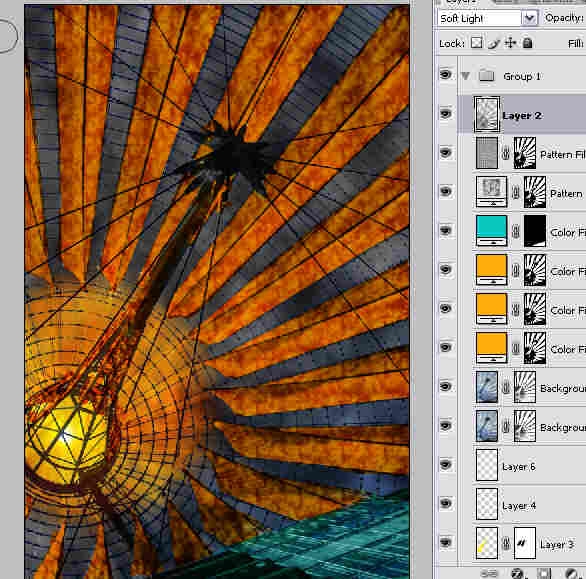The image size is (586, 579).
Task: Hide Layer 6
Action: pyautogui.click(x=445, y=464)
